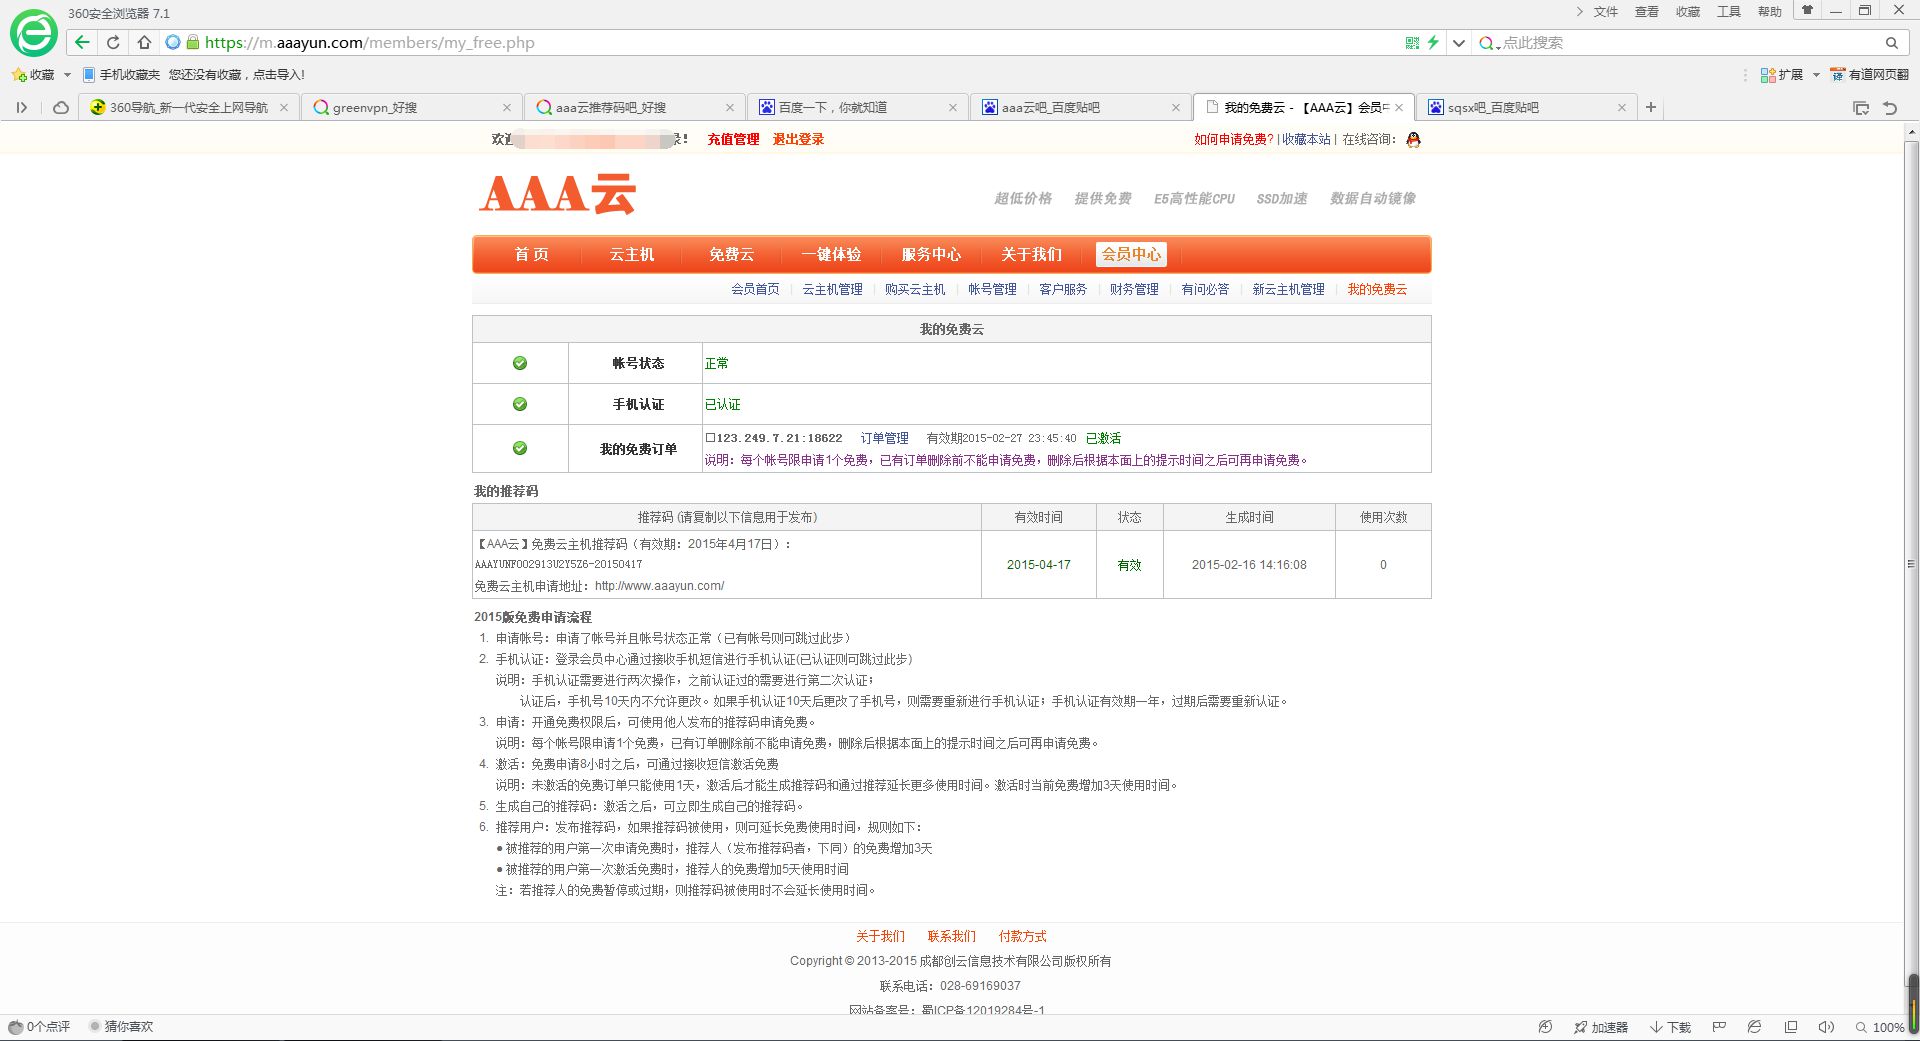This screenshot has height=1041, width=1920.
Task: Open the 财务管理 submenu link
Action: 1134,289
